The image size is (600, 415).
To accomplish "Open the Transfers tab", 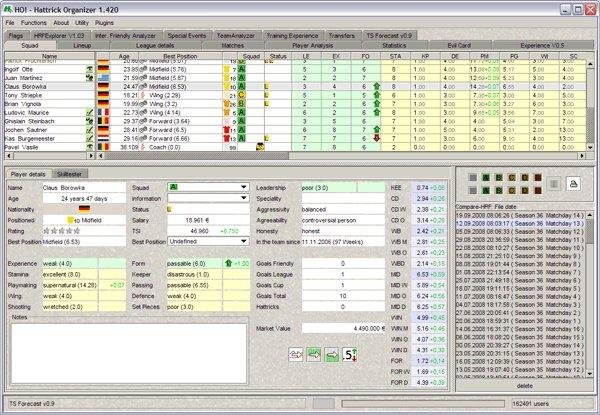I will tap(342, 36).
